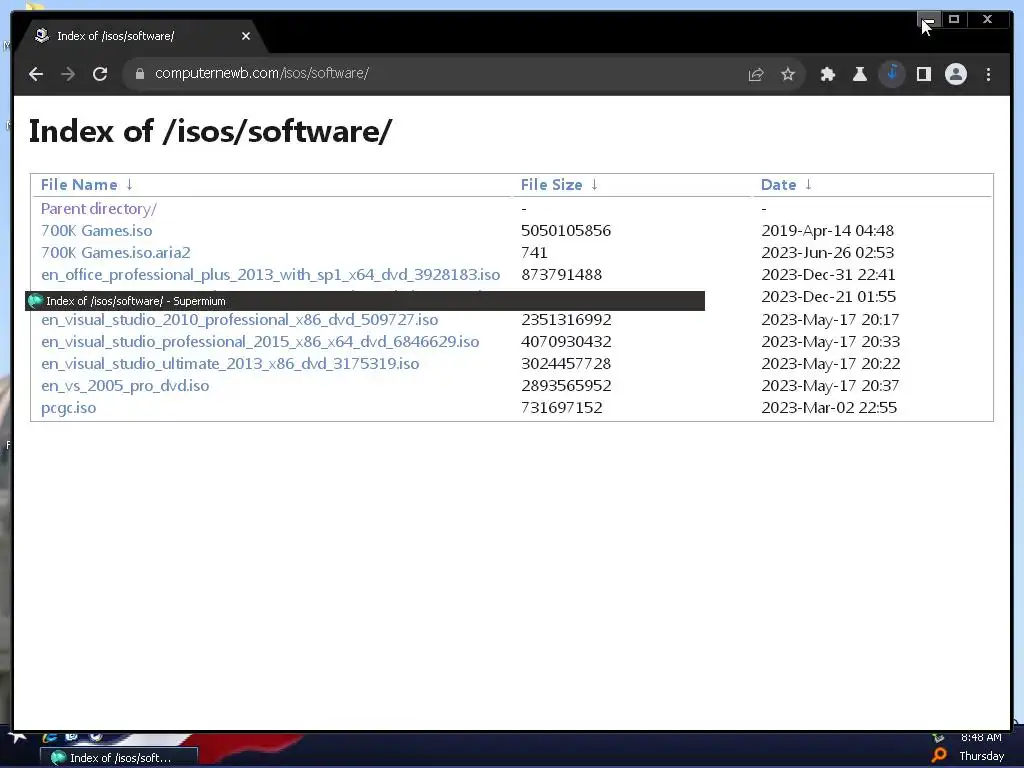This screenshot has height=768, width=1024.
Task: Sort by File Name column header
Action: (x=79, y=185)
